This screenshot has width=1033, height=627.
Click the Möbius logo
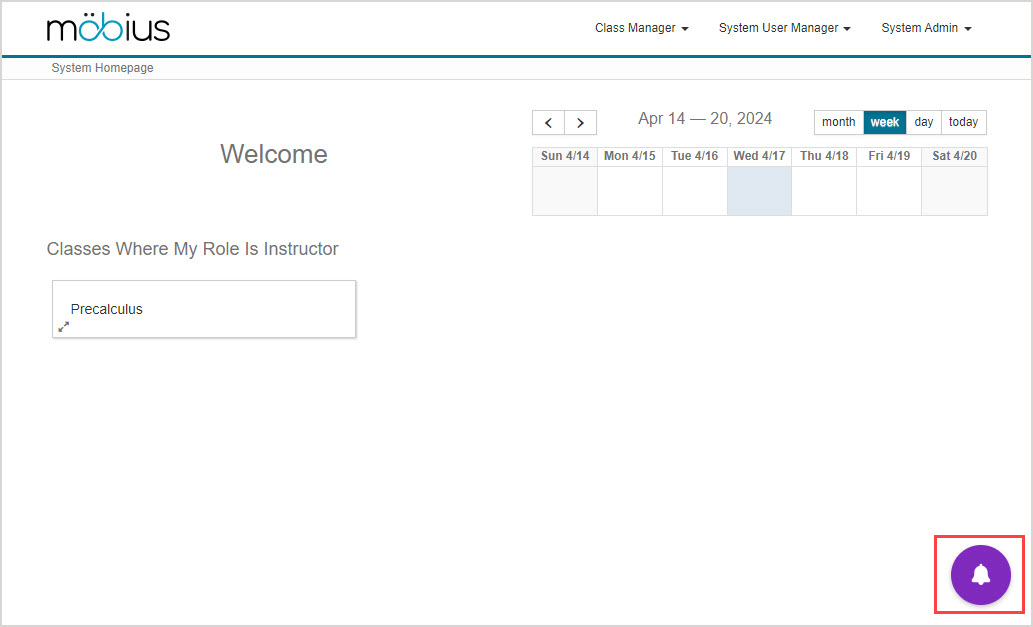108,28
